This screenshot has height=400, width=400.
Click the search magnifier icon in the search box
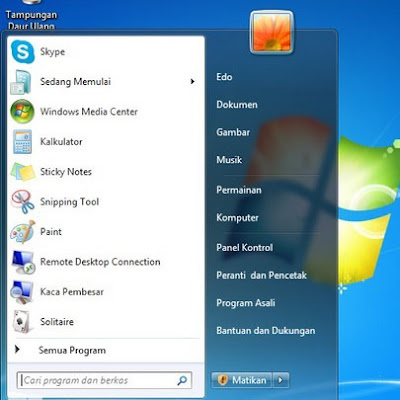[182, 380]
